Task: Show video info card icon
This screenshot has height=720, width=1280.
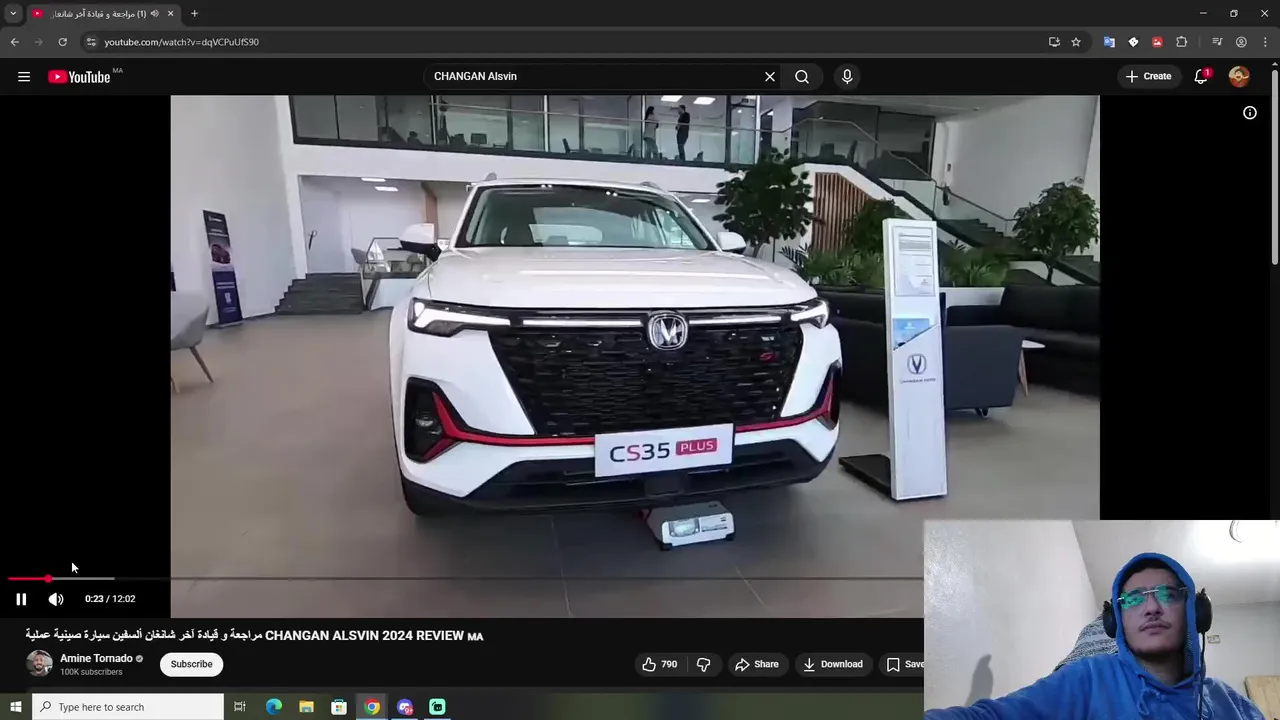Action: point(1250,113)
